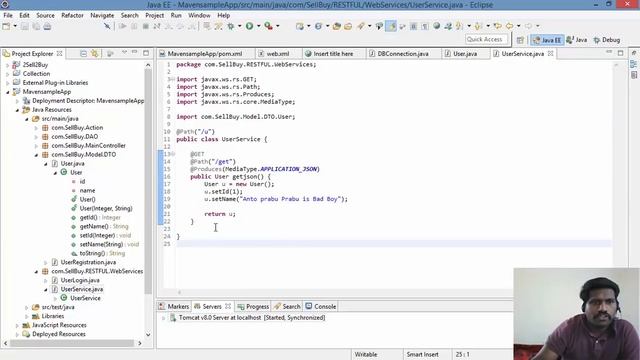The image size is (640, 360).
Task: Open dropdown next to Run button
Action: 258,26
